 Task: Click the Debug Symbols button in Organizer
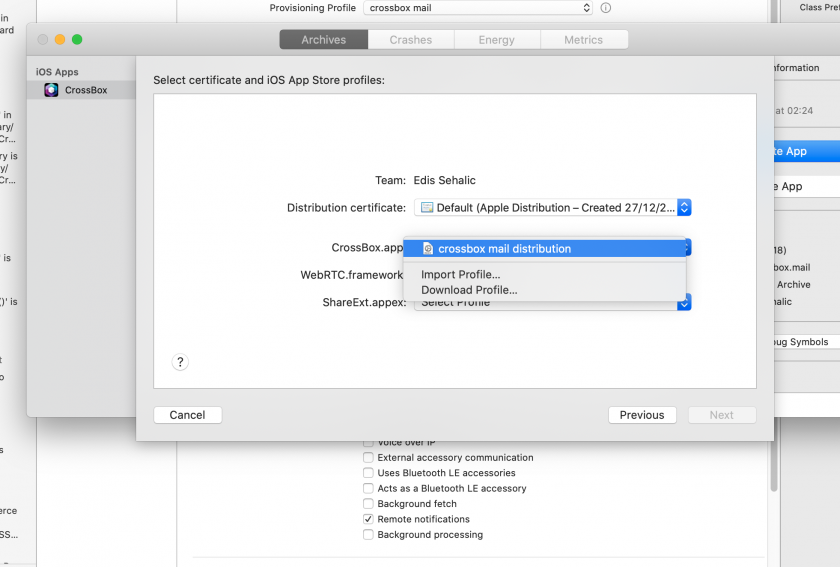coord(807,342)
